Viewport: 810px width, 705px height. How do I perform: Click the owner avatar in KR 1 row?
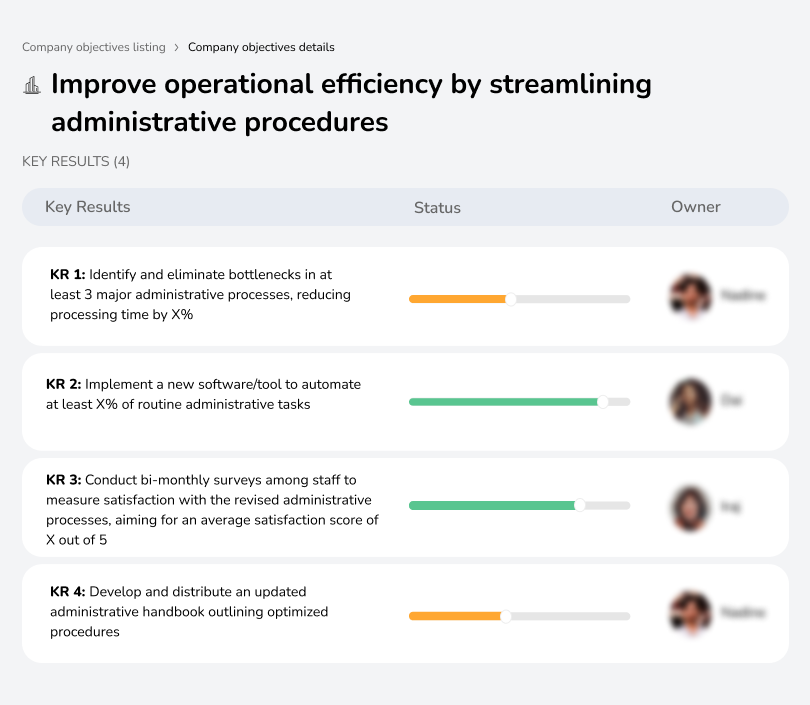pyautogui.click(x=691, y=296)
